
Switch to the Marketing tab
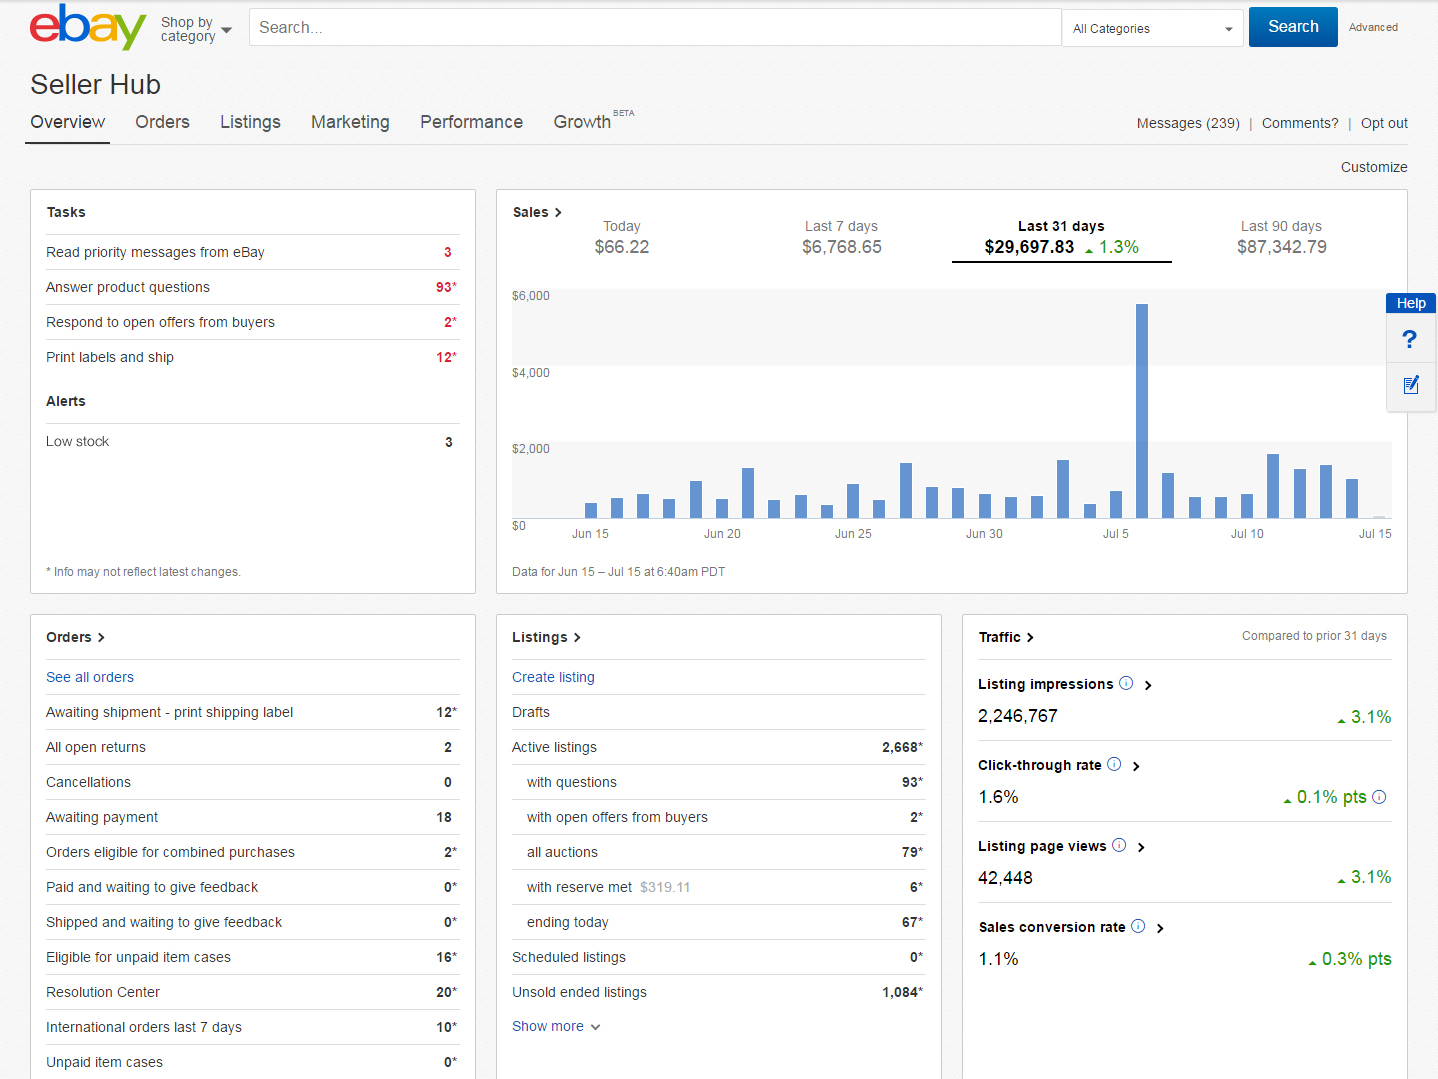[x=350, y=122]
